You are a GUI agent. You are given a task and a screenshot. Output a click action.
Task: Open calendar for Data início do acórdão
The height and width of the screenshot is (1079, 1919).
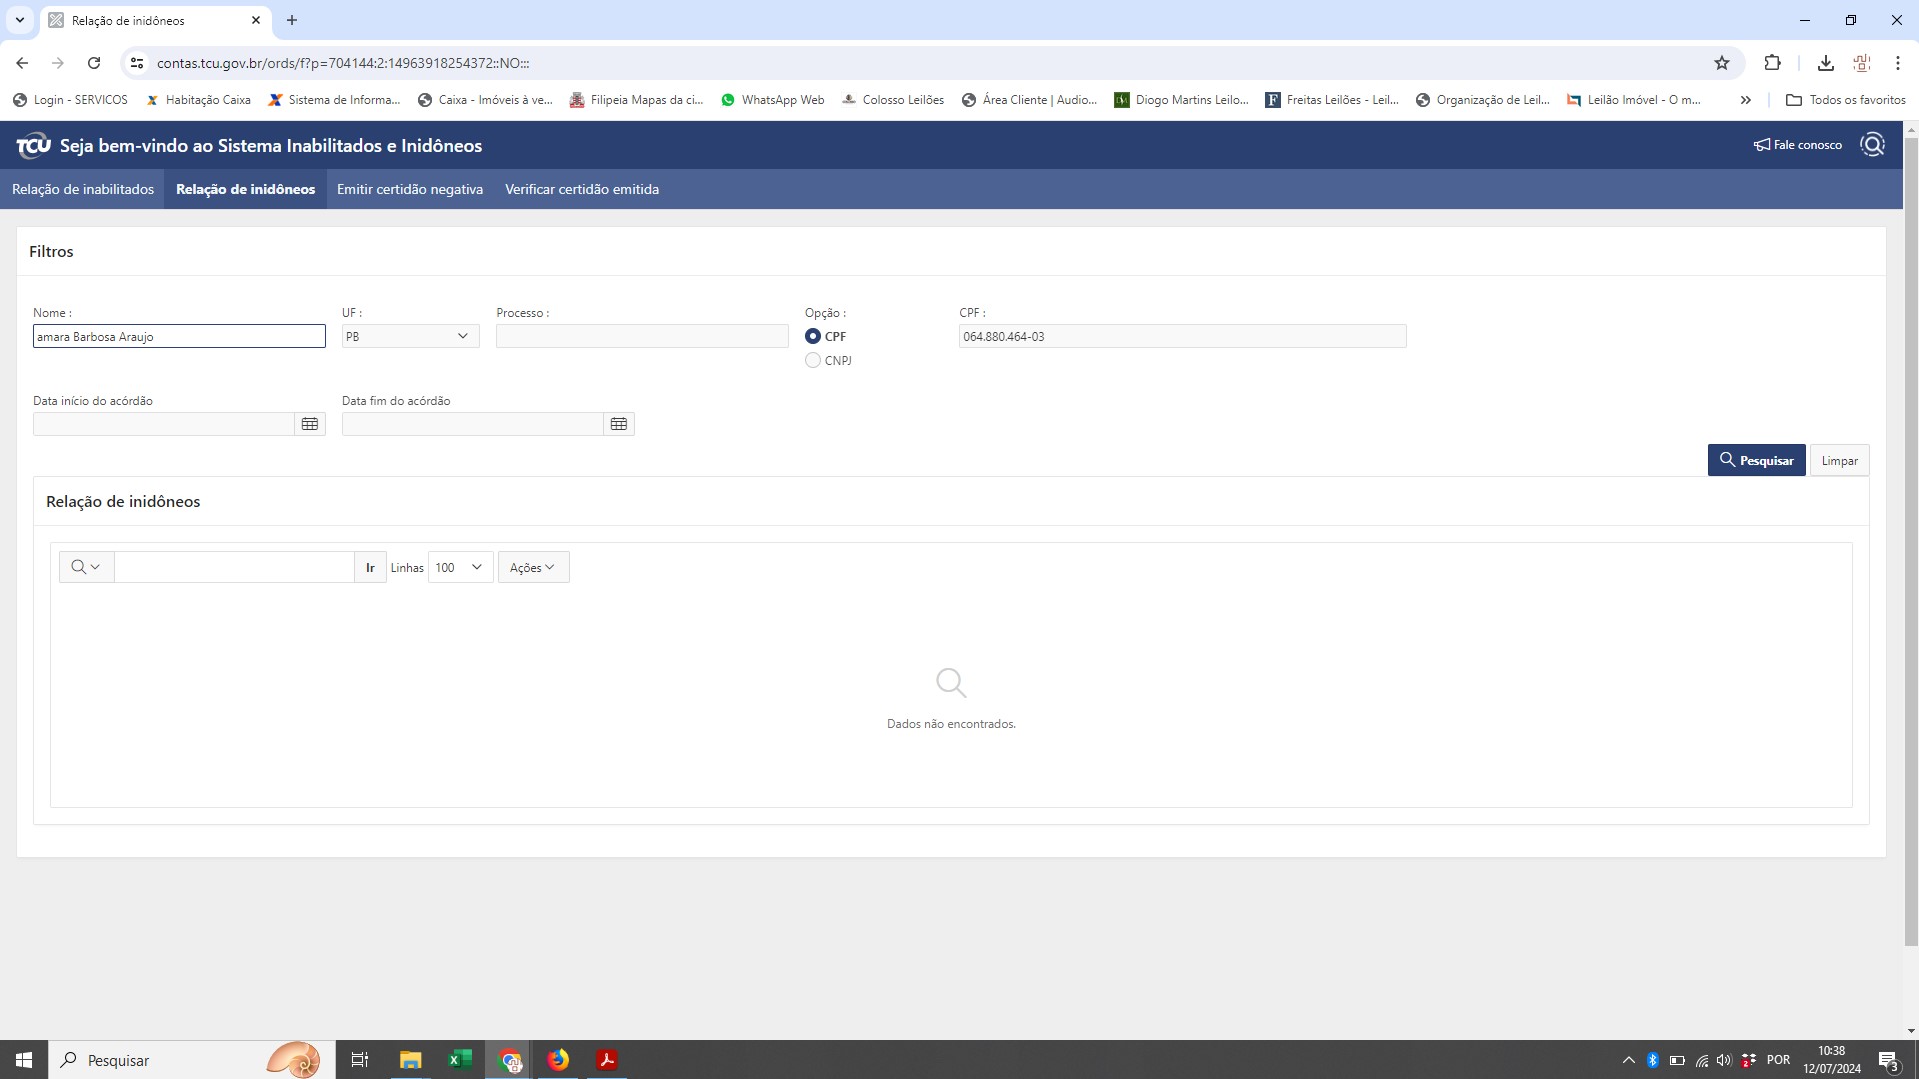coord(310,424)
